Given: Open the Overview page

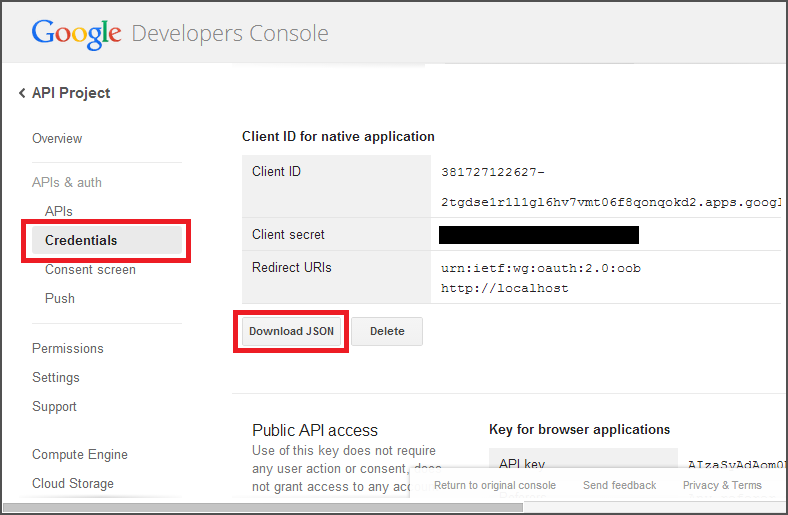Looking at the screenshot, I should pyautogui.click(x=57, y=139).
